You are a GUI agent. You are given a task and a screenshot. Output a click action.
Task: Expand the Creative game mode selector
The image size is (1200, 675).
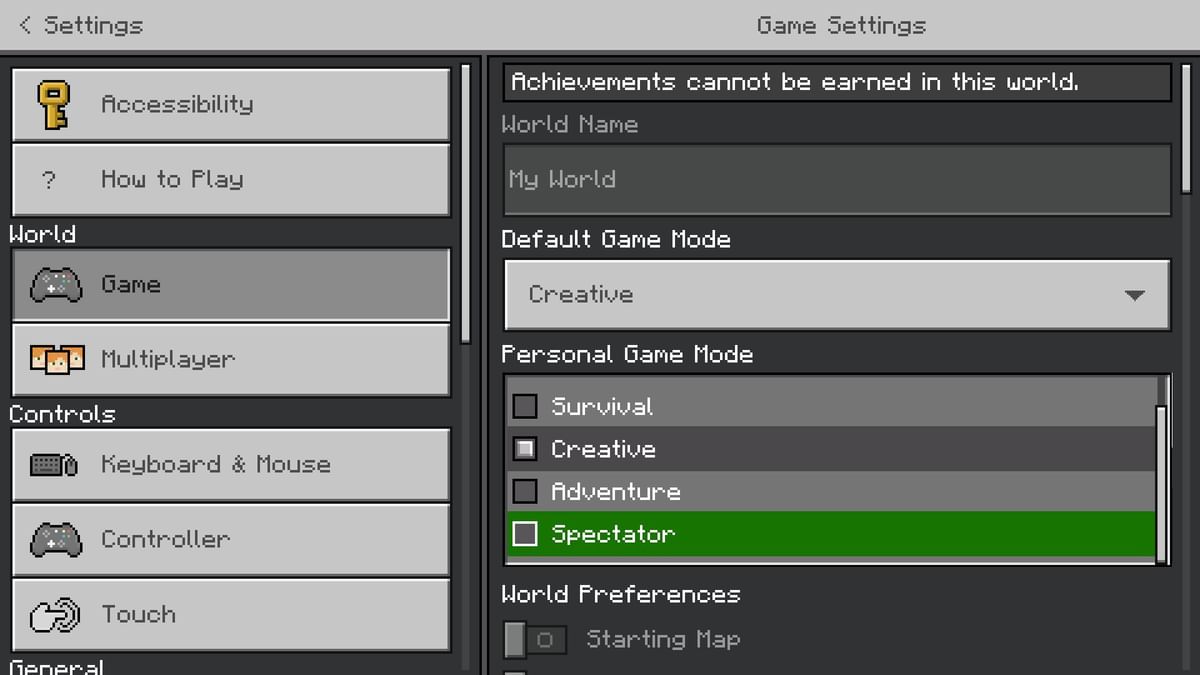coord(836,294)
